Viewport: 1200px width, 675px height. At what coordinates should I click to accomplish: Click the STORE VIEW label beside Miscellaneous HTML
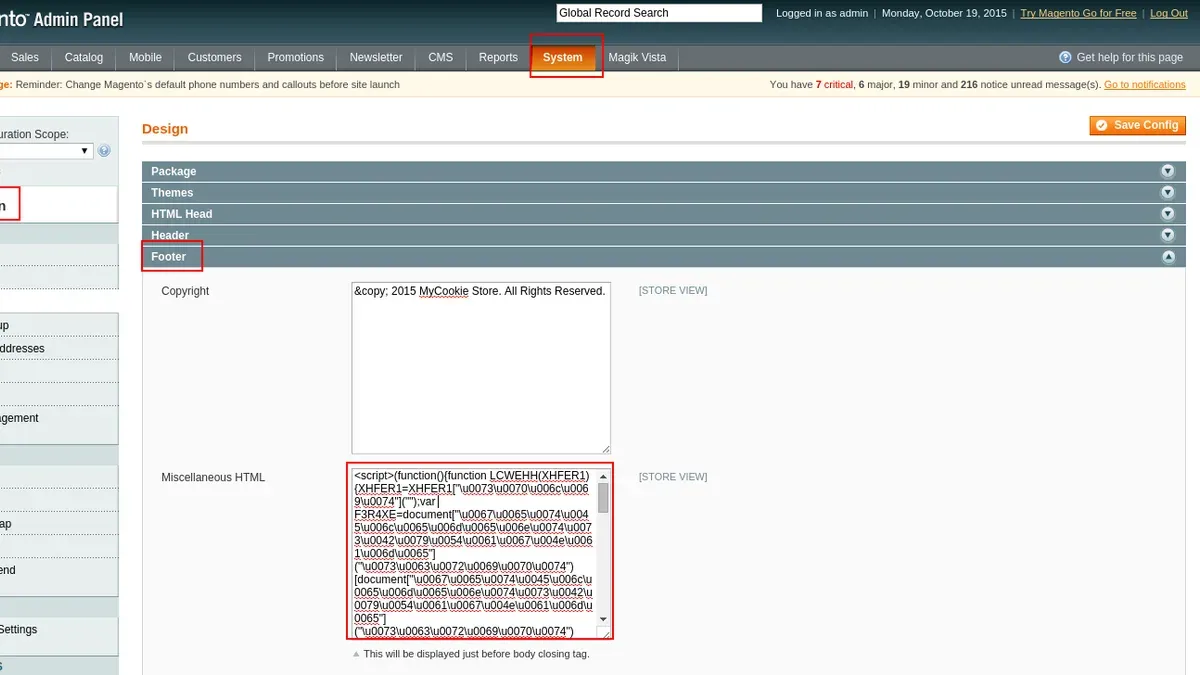click(673, 477)
